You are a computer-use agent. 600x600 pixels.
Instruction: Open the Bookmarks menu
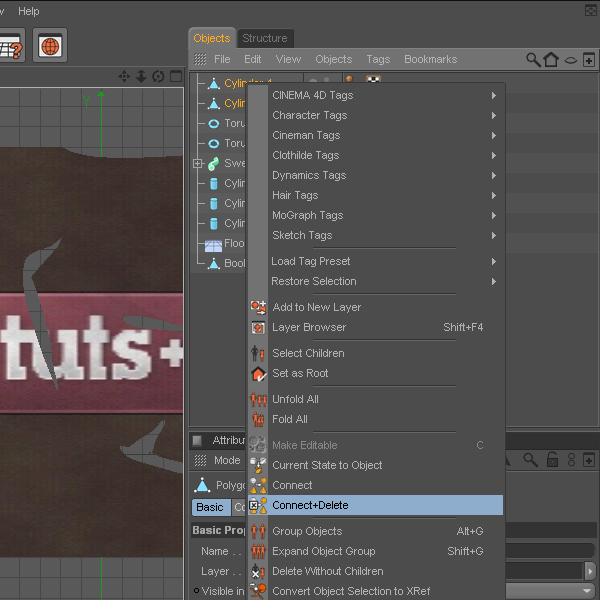[x=430, y=59]
